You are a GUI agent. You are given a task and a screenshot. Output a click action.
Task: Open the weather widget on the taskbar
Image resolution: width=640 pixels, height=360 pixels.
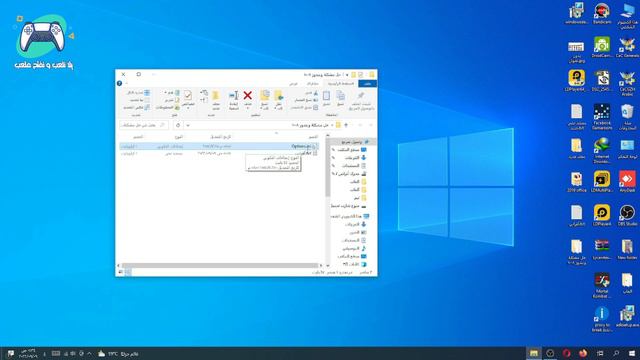coord(118,353)
